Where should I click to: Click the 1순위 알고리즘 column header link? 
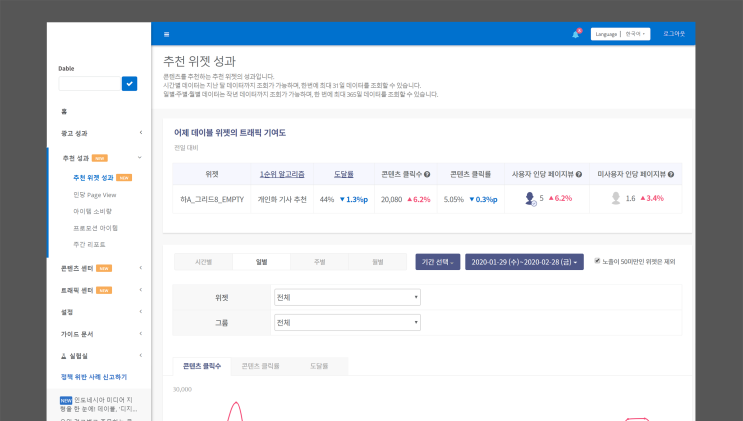282,174
